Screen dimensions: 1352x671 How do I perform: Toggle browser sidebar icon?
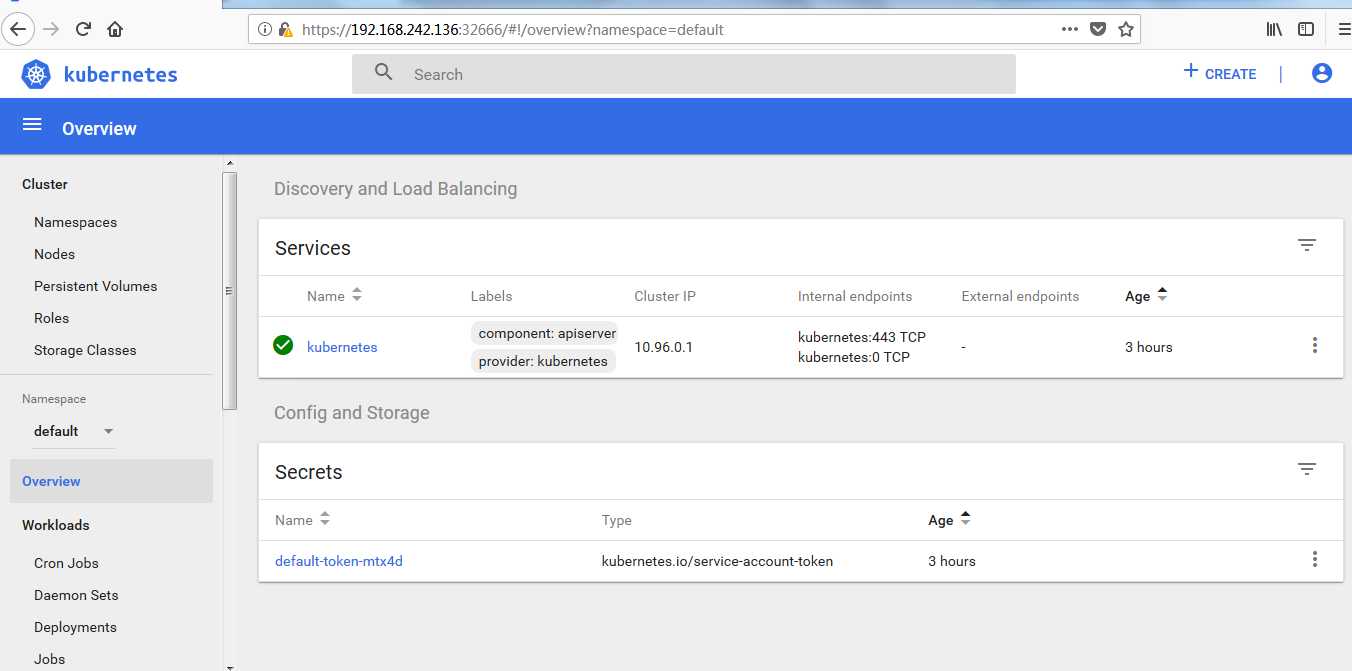pos(1306,29)
